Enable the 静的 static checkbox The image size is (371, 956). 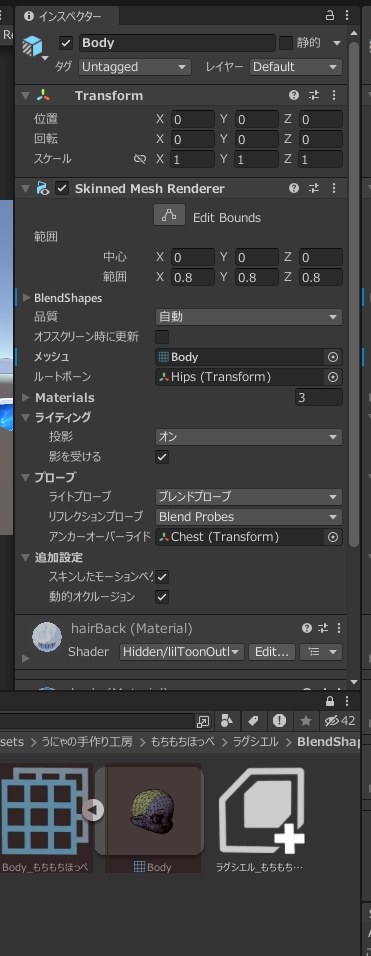pyautogui.click(x=286, y=43)
